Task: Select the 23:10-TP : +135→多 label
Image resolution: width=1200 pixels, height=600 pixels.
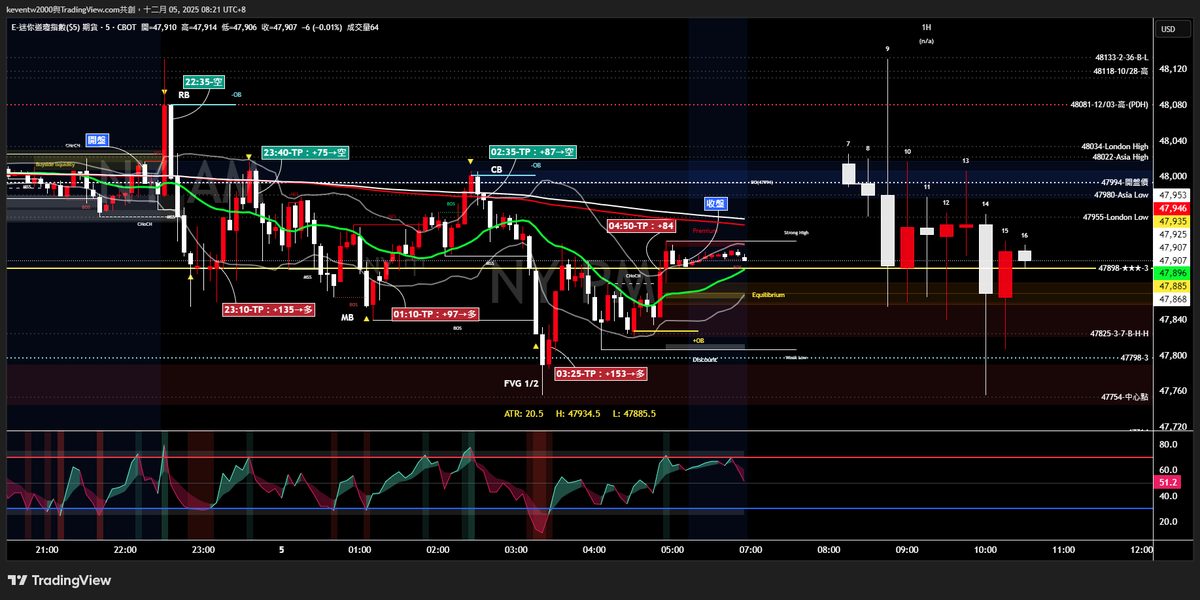Action: [x=268, y=310]
